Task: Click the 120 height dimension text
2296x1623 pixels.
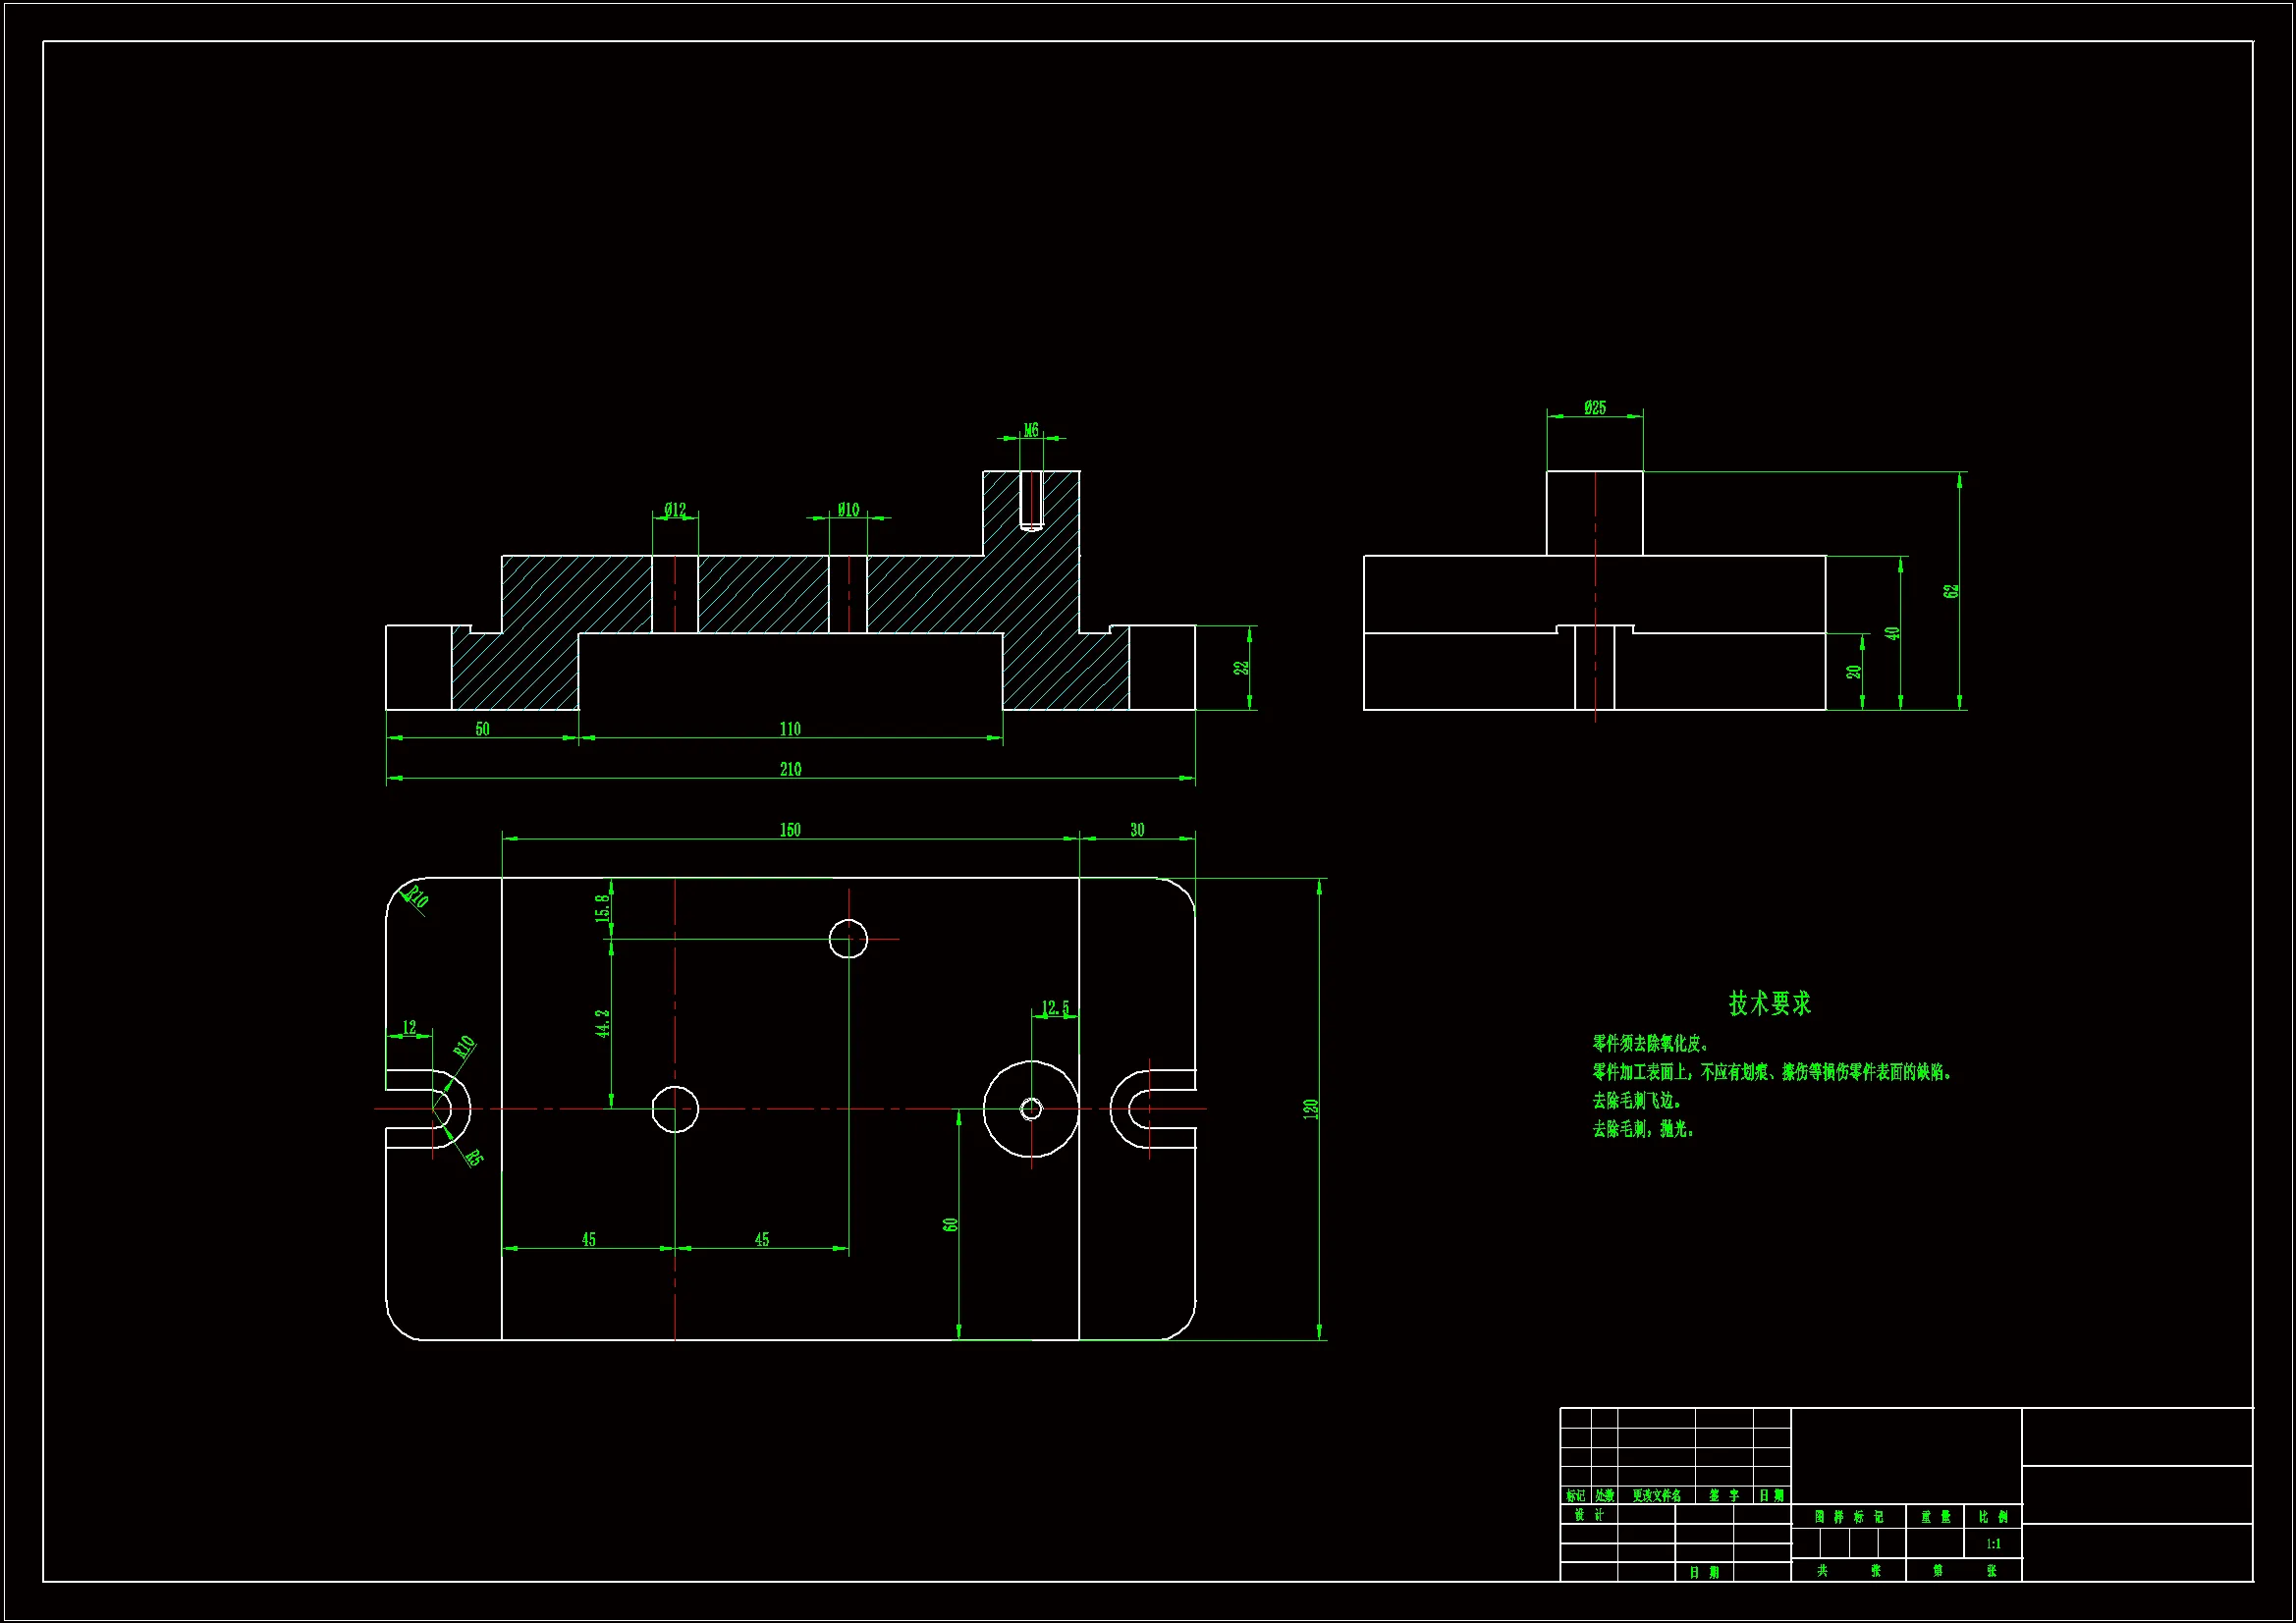Action: pos(1310,1109)
